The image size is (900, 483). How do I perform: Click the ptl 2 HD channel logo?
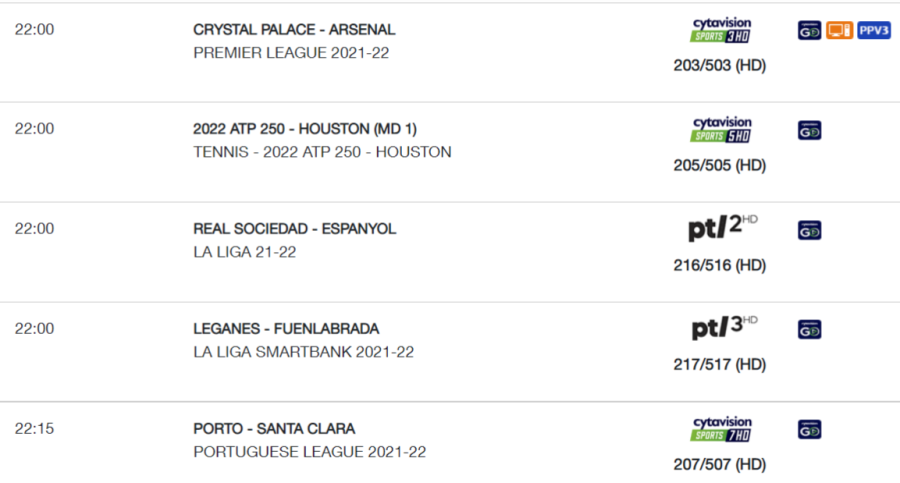[723, 227]
